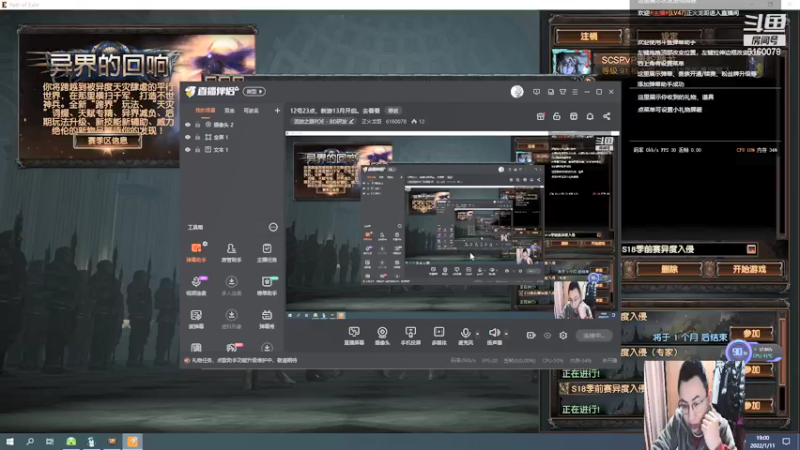Viewport: 800px width, 450px height.
Task: Select the 多媒体 multimedia source button
Action: coord(439,336)
